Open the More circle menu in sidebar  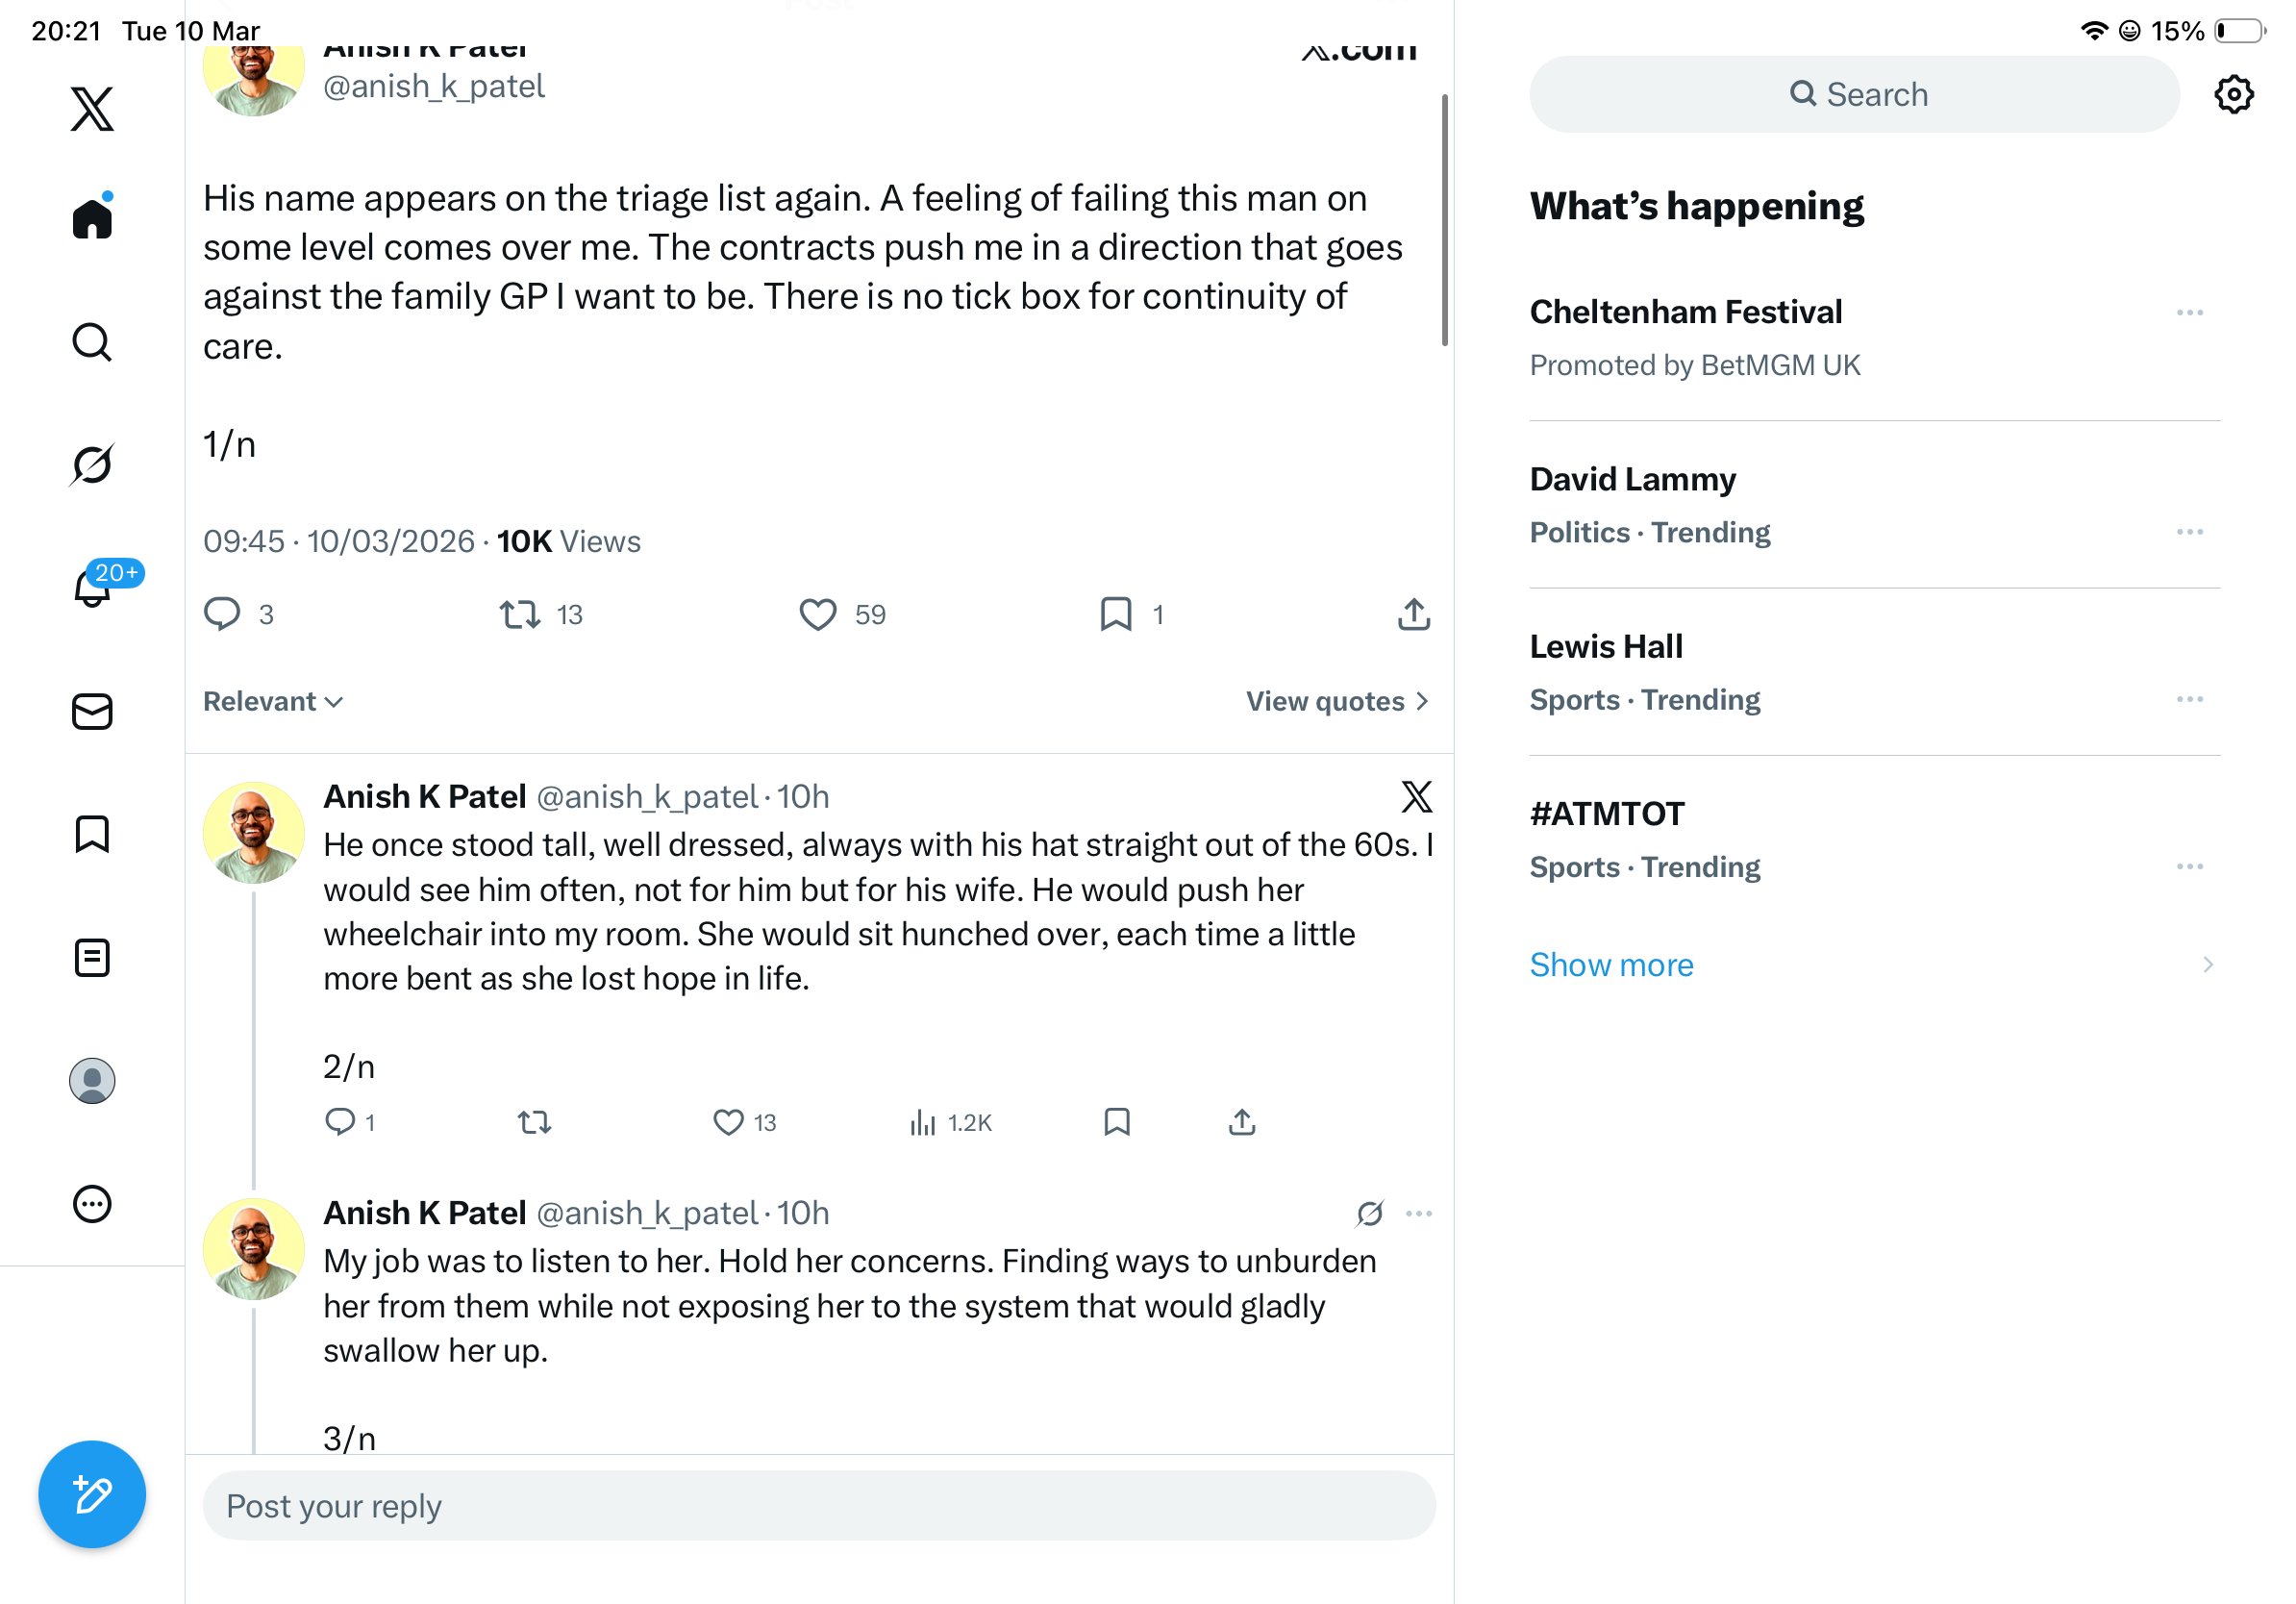92,1203
